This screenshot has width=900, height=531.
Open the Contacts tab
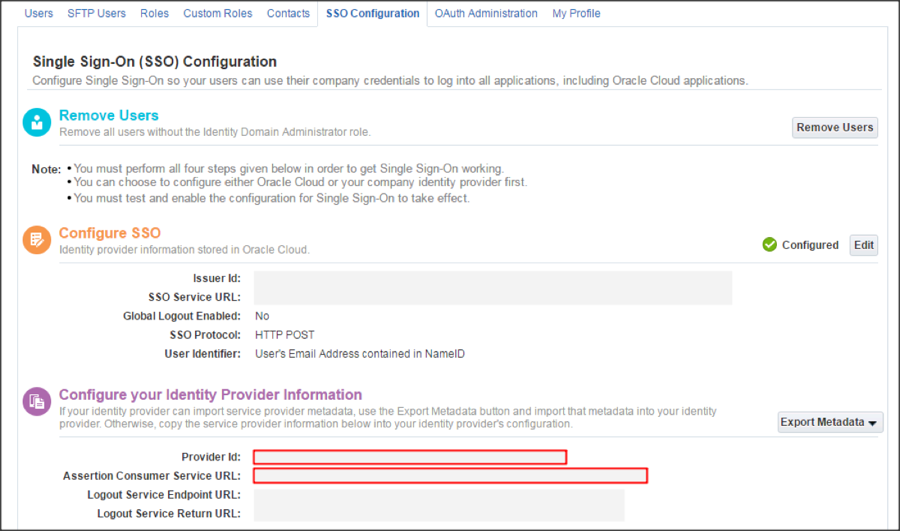point(288,13)
